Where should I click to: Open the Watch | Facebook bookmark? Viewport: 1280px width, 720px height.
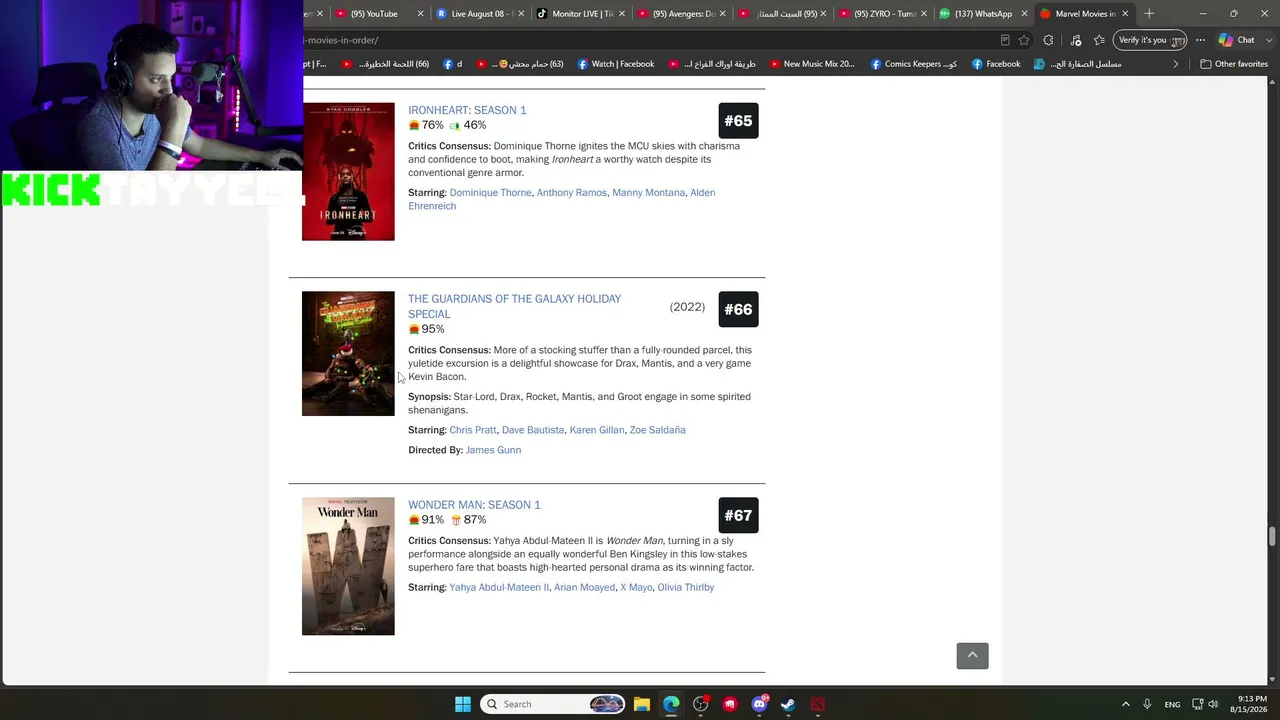click(615, 64)
